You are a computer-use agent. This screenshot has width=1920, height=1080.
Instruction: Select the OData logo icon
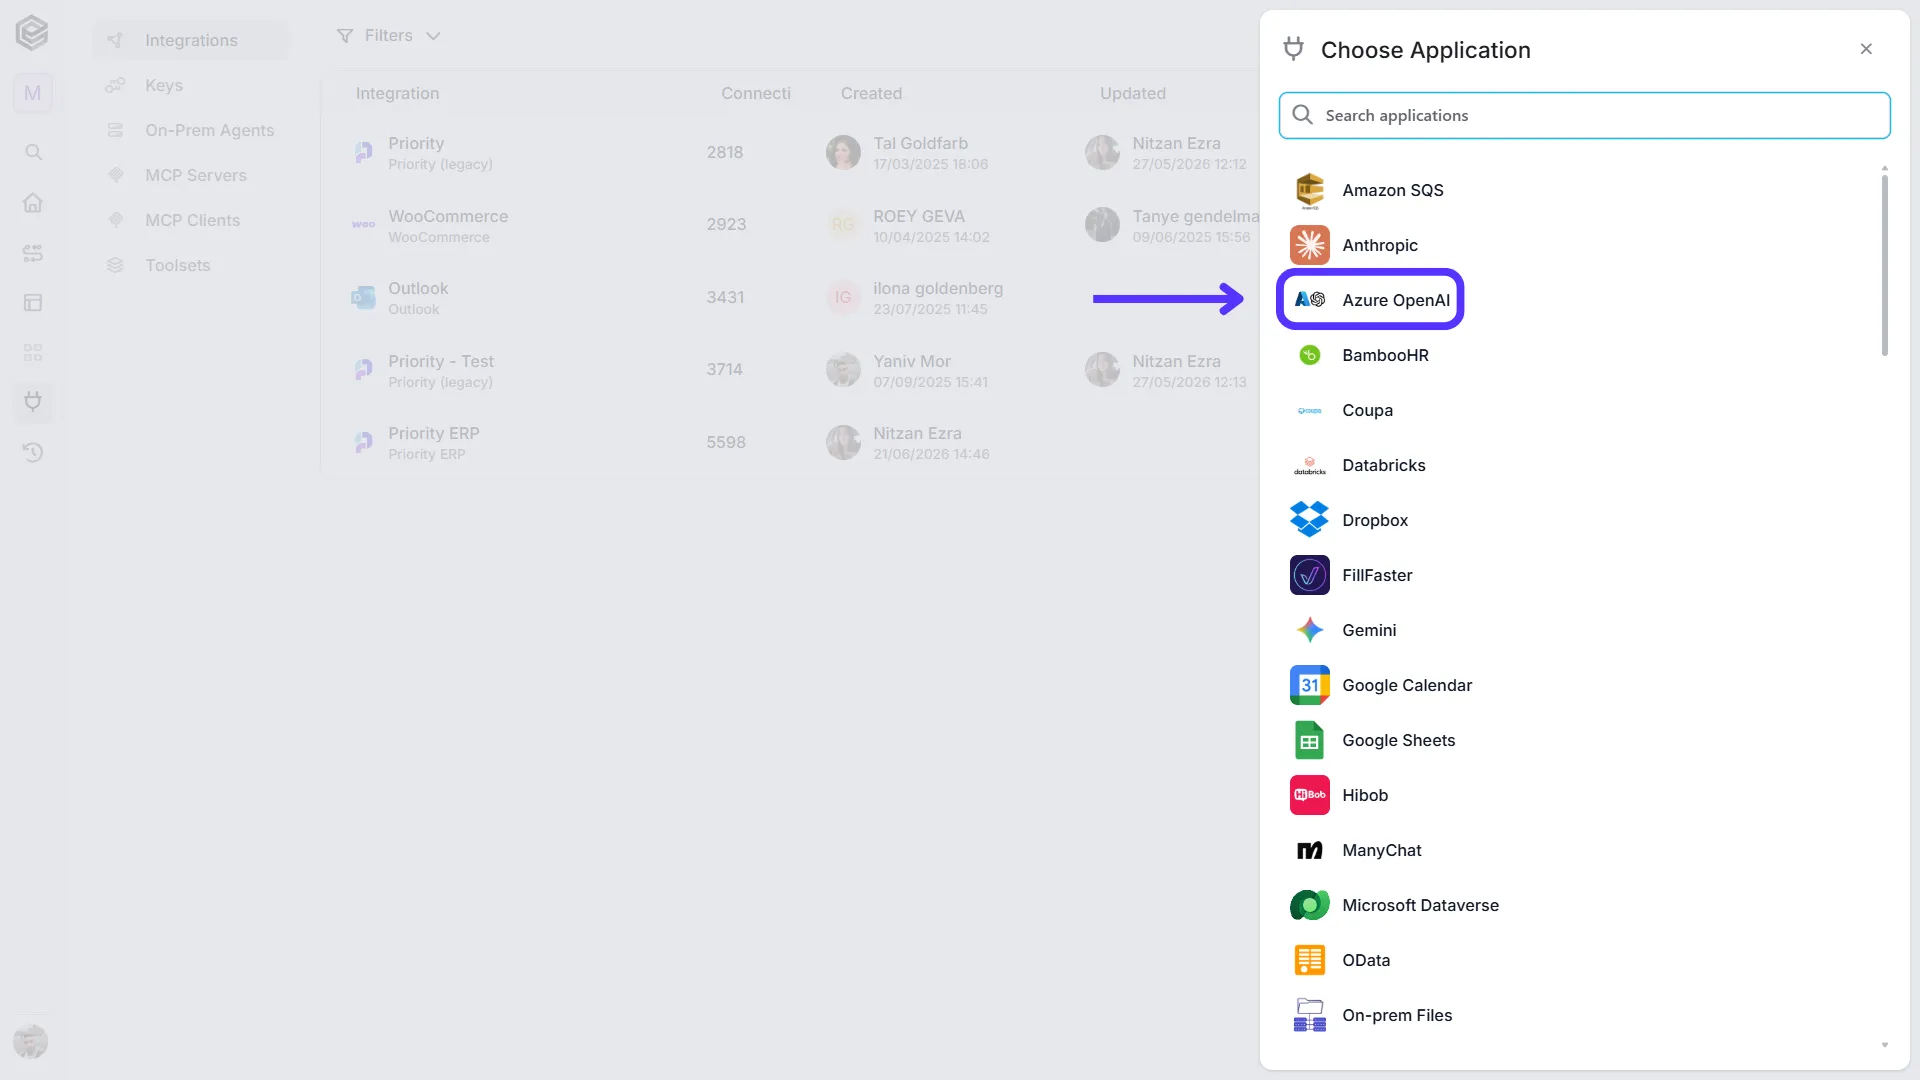pyautogui.click(x=1309, y=960)
